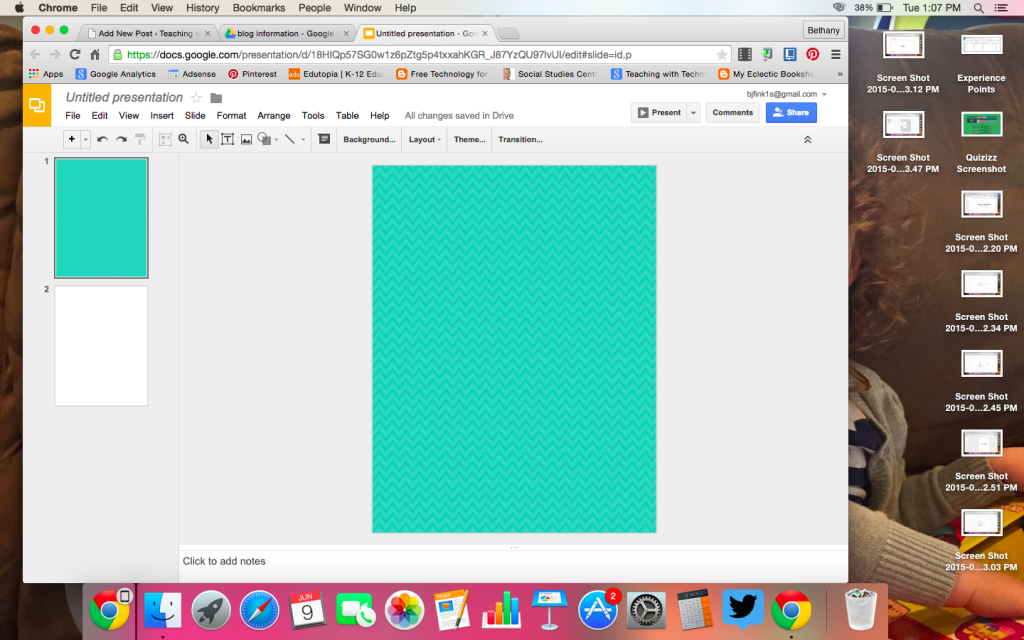Screen dimensions: 1024x640
Task: Open the Layout dropdown
Action: pyautogui.click(x=424, y=139)
